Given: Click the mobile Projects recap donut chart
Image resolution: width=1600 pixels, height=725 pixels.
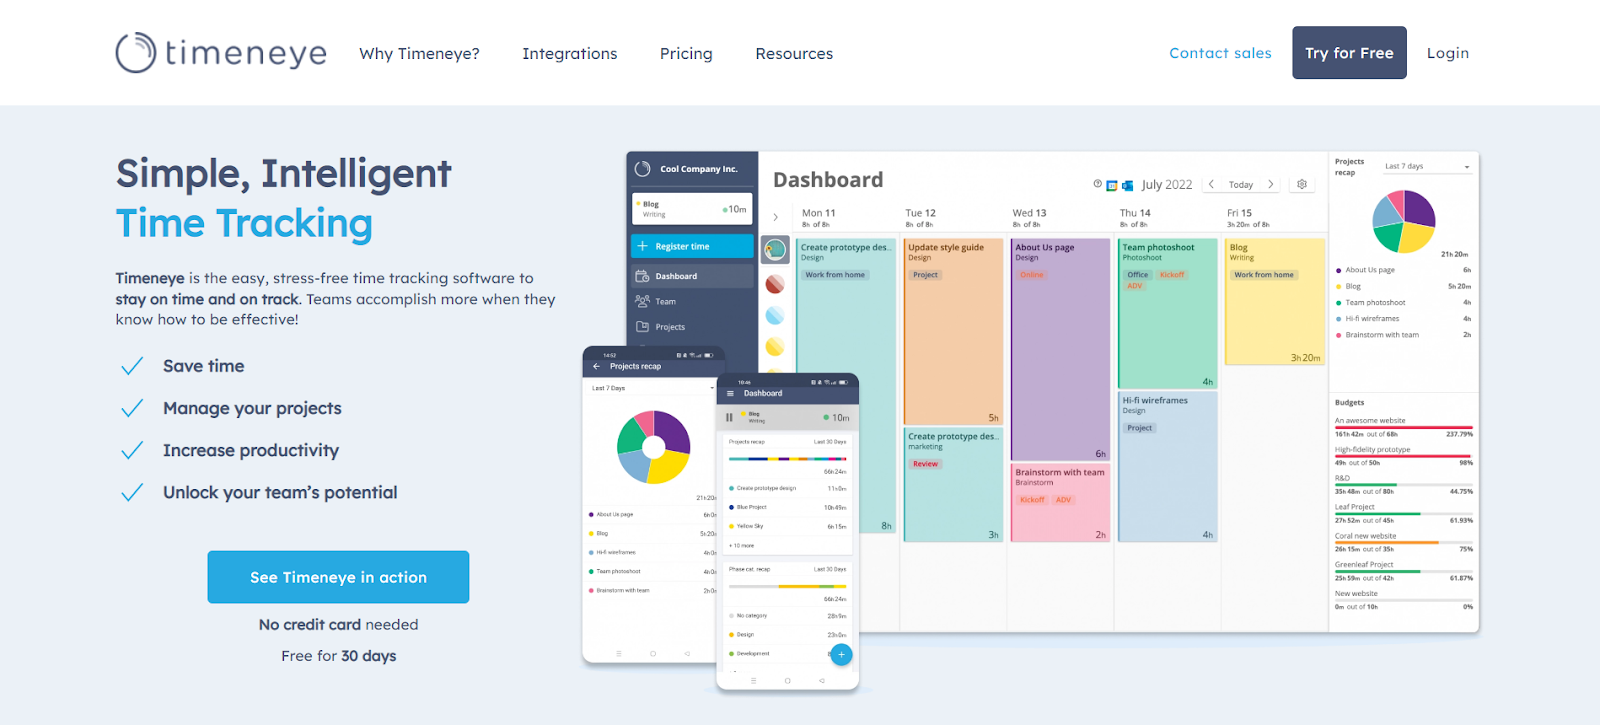Looking at the screenshot, I should click(653, 447).
